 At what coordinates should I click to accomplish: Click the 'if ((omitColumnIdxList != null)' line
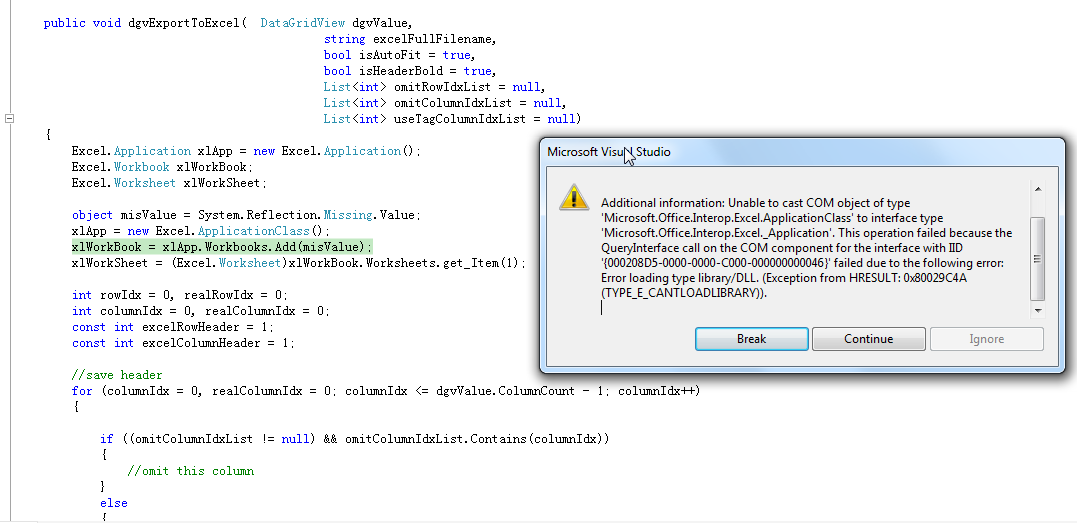(354, 438)
